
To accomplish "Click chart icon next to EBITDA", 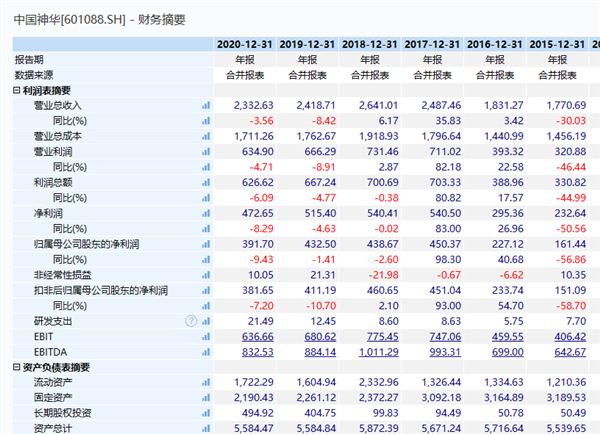I will pyautogui.click(x=206, y=352).
